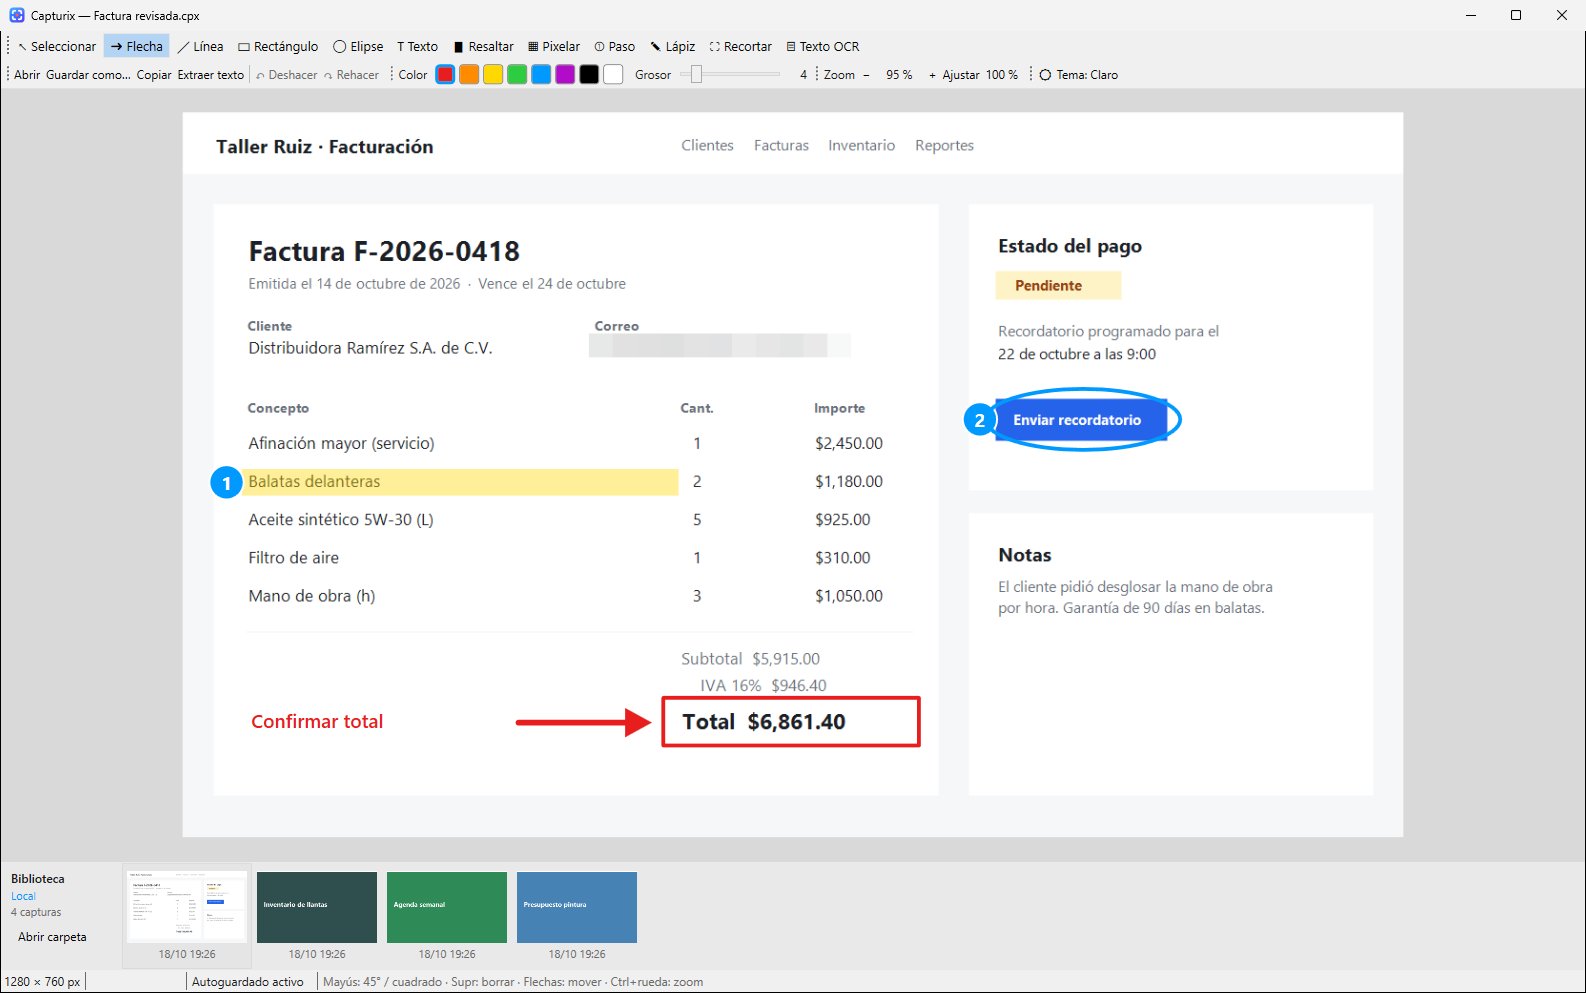The width and height of the screenshot is (1586, 993).
Task: Pick the Resaltar highlighter tool
Action: pyautogui.click(x=483, y=46)
